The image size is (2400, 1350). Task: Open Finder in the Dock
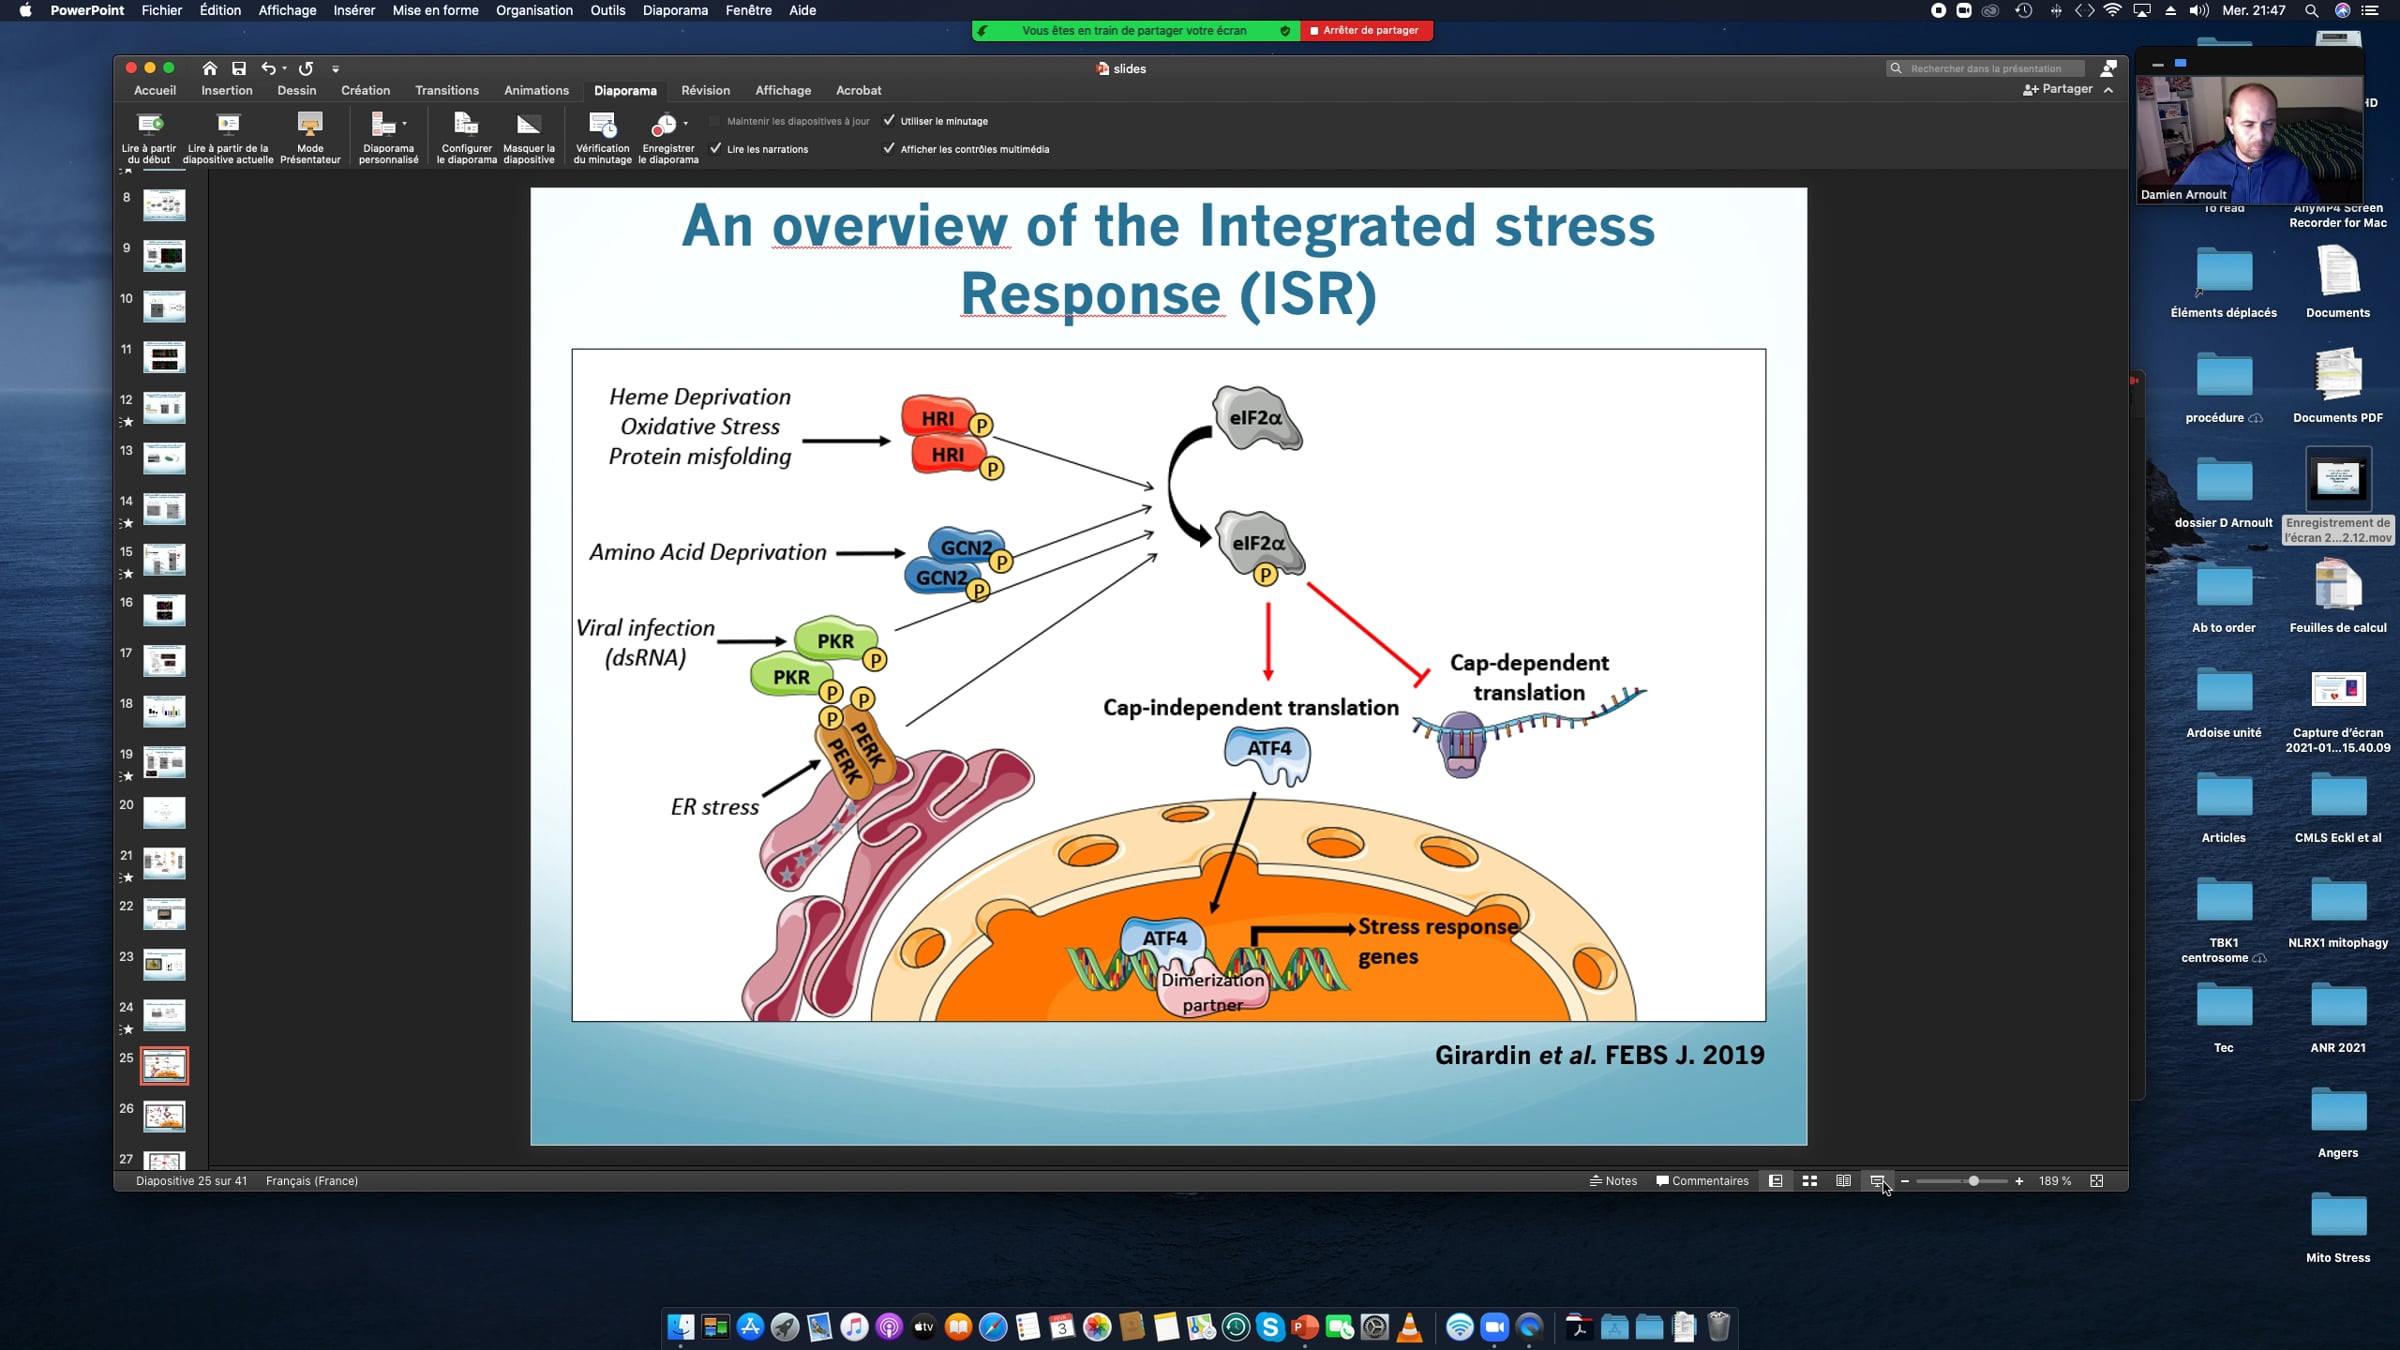[x=680, y=1327]
